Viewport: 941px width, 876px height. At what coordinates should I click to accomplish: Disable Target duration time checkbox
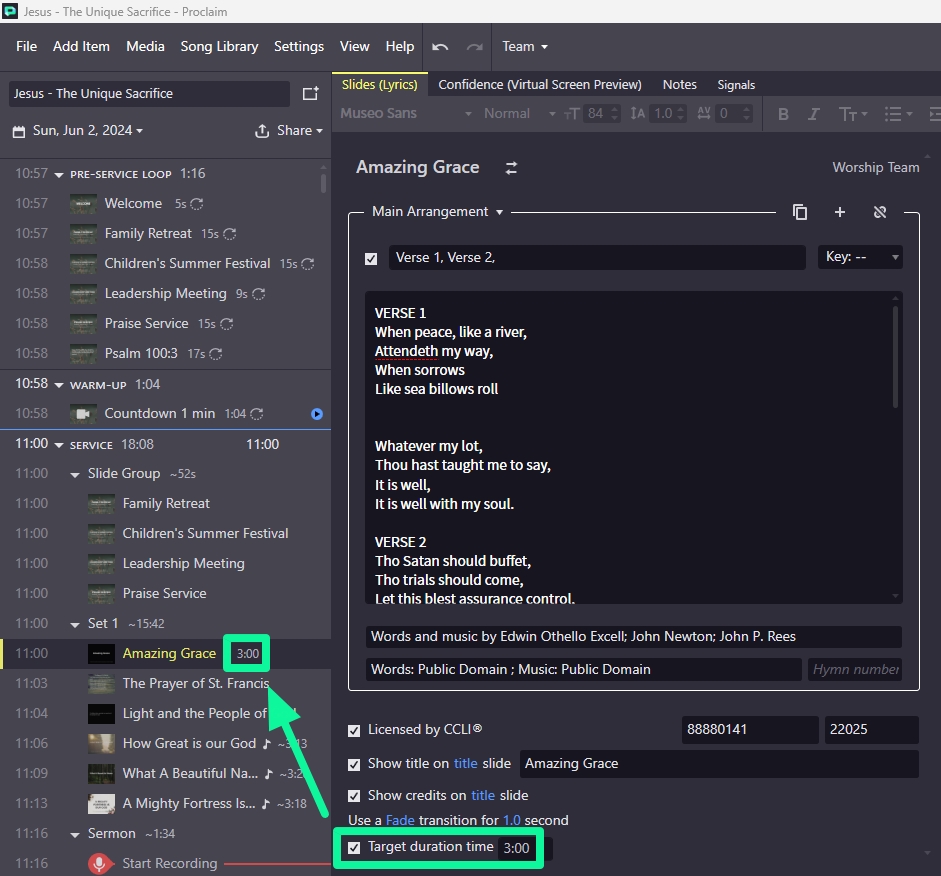click(354, 848)
